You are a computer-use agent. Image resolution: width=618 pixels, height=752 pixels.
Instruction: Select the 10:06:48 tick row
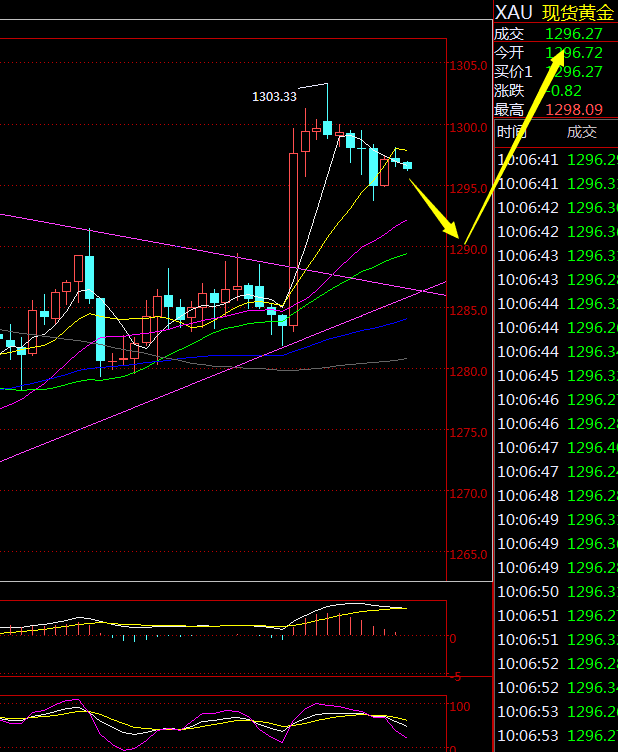pyautogui.click(x=556, y=495)
